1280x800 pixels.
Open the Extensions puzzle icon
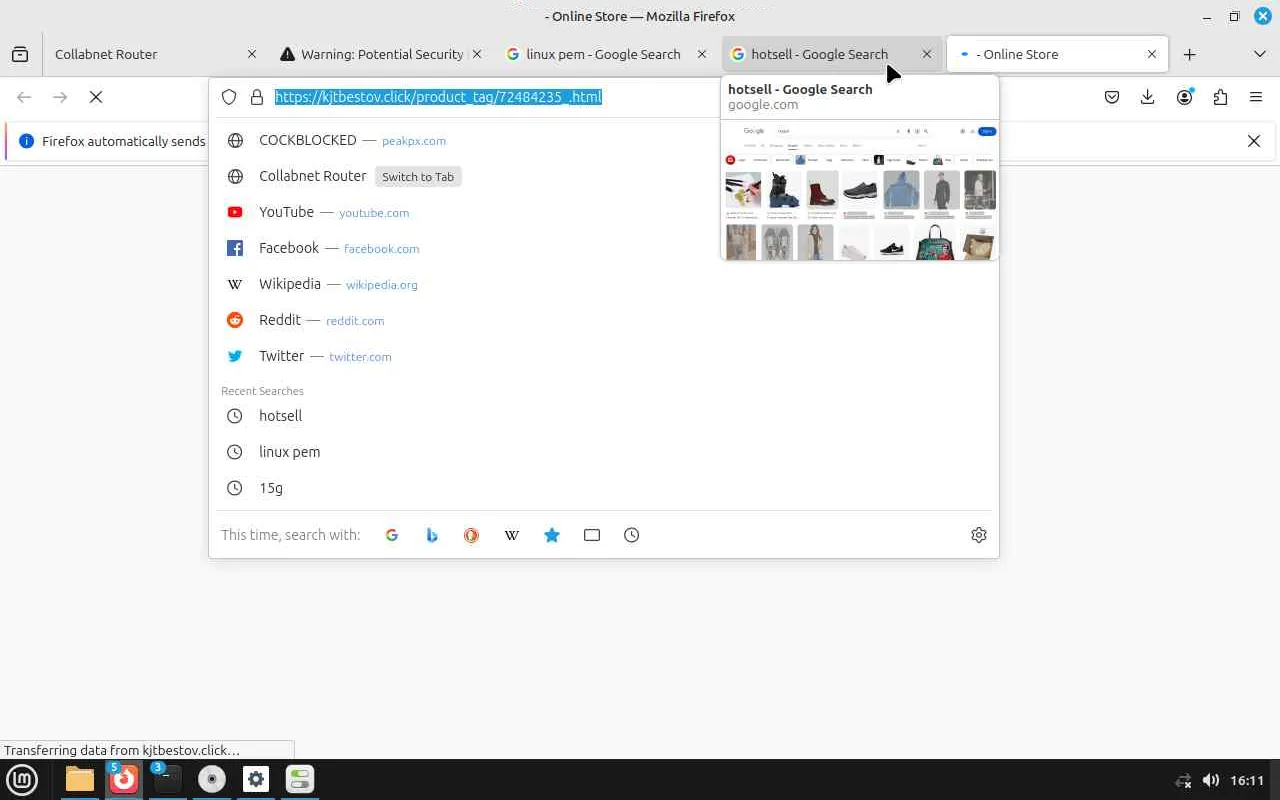(1220, 97)
